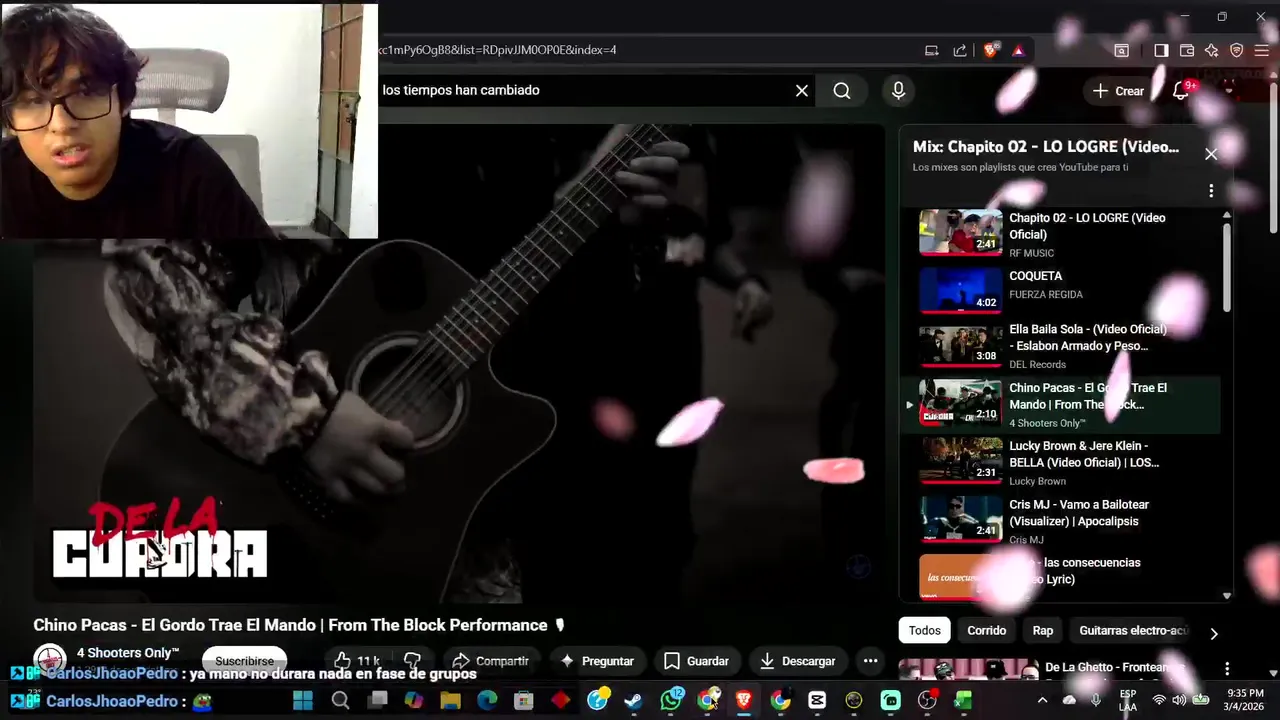Open the volume control in system tray
The image size is (1280, 720).
(x=1179, y=700)
